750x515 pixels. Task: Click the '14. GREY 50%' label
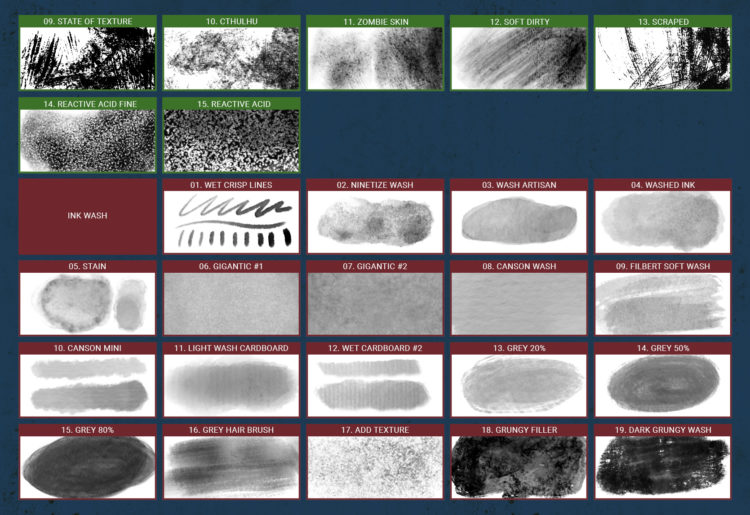[x=663, y=348]
